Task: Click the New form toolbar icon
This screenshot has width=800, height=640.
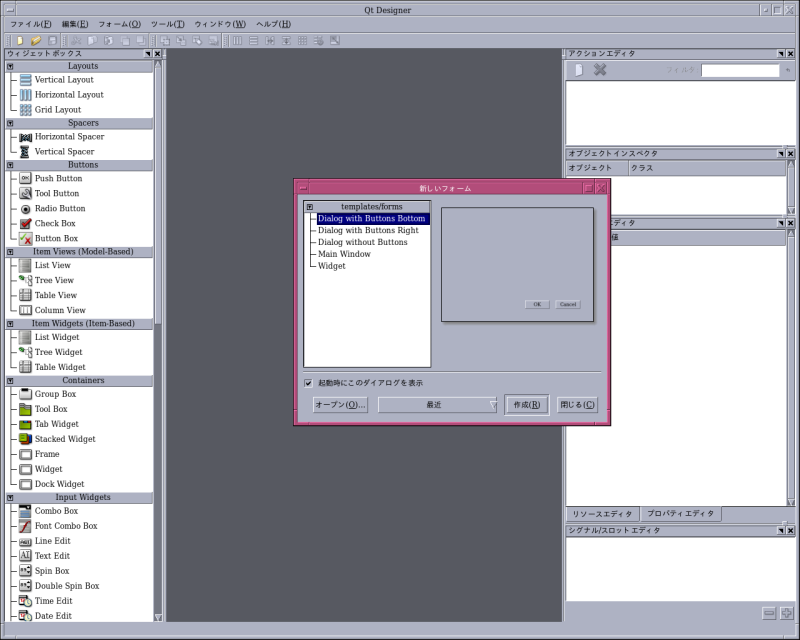Action: tap(19, 40)
